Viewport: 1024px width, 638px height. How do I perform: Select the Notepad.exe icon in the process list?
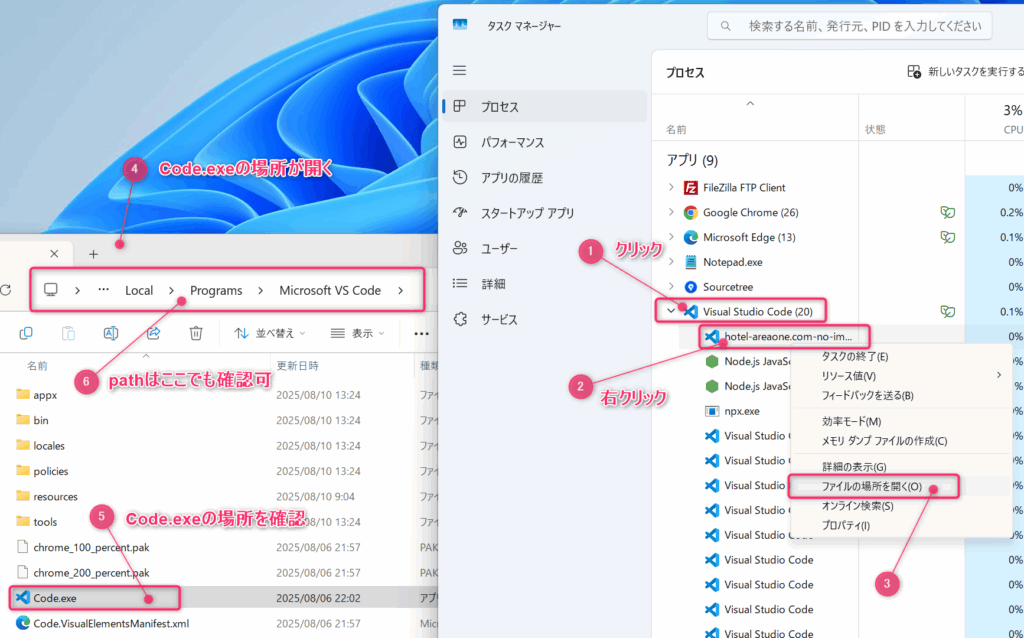point(690,263)
